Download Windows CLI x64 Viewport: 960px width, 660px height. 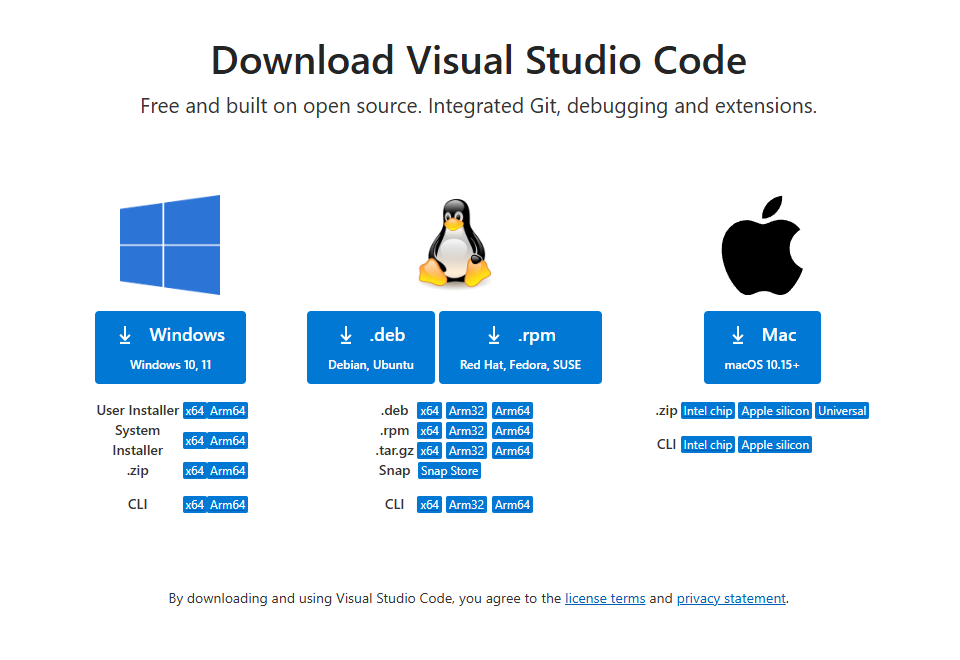(195, 504)
